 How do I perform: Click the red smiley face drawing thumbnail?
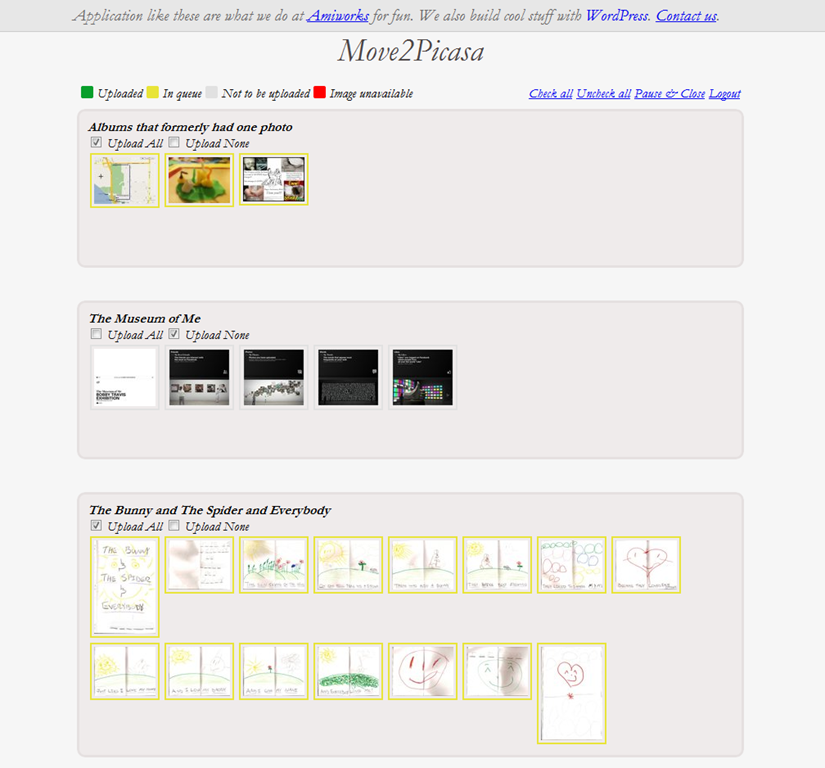422,671
